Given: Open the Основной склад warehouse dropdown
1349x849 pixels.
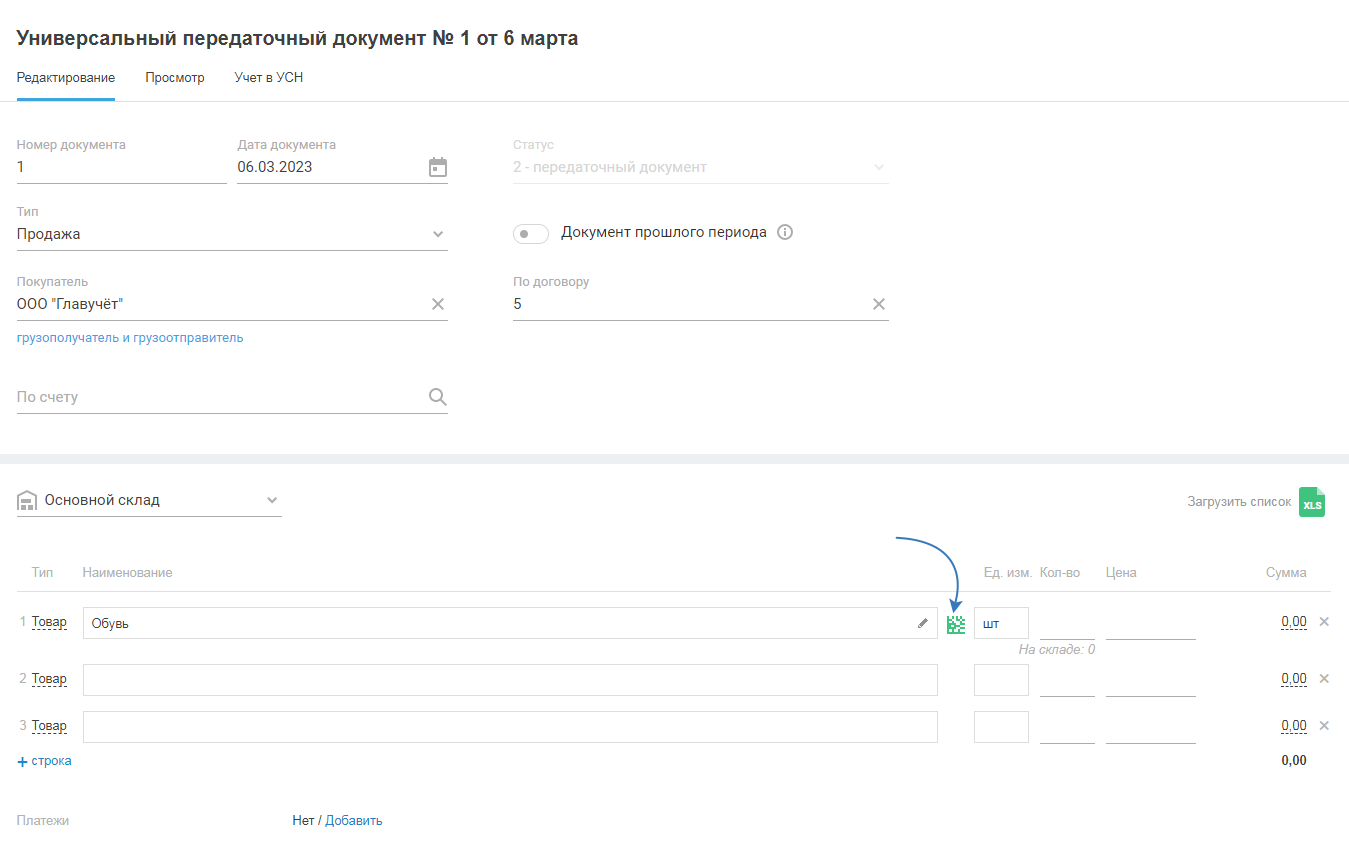Looking at the screenshot, I should 272,500.
